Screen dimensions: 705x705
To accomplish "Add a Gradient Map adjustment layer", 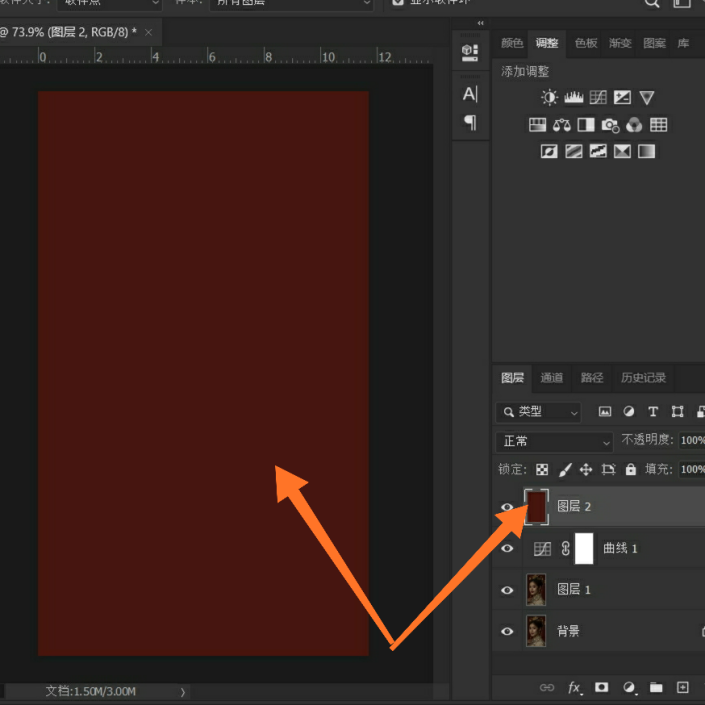I will (647, 152).
